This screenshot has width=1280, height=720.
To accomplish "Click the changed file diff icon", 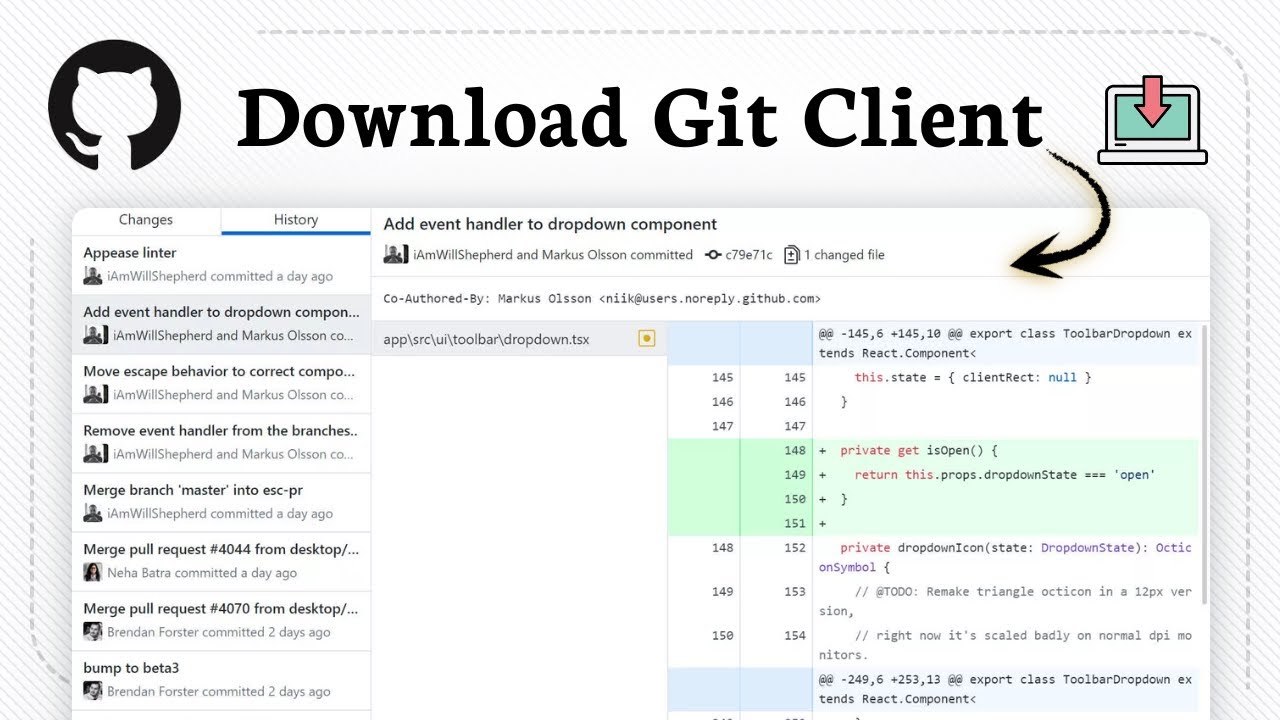I will [792, 255].
